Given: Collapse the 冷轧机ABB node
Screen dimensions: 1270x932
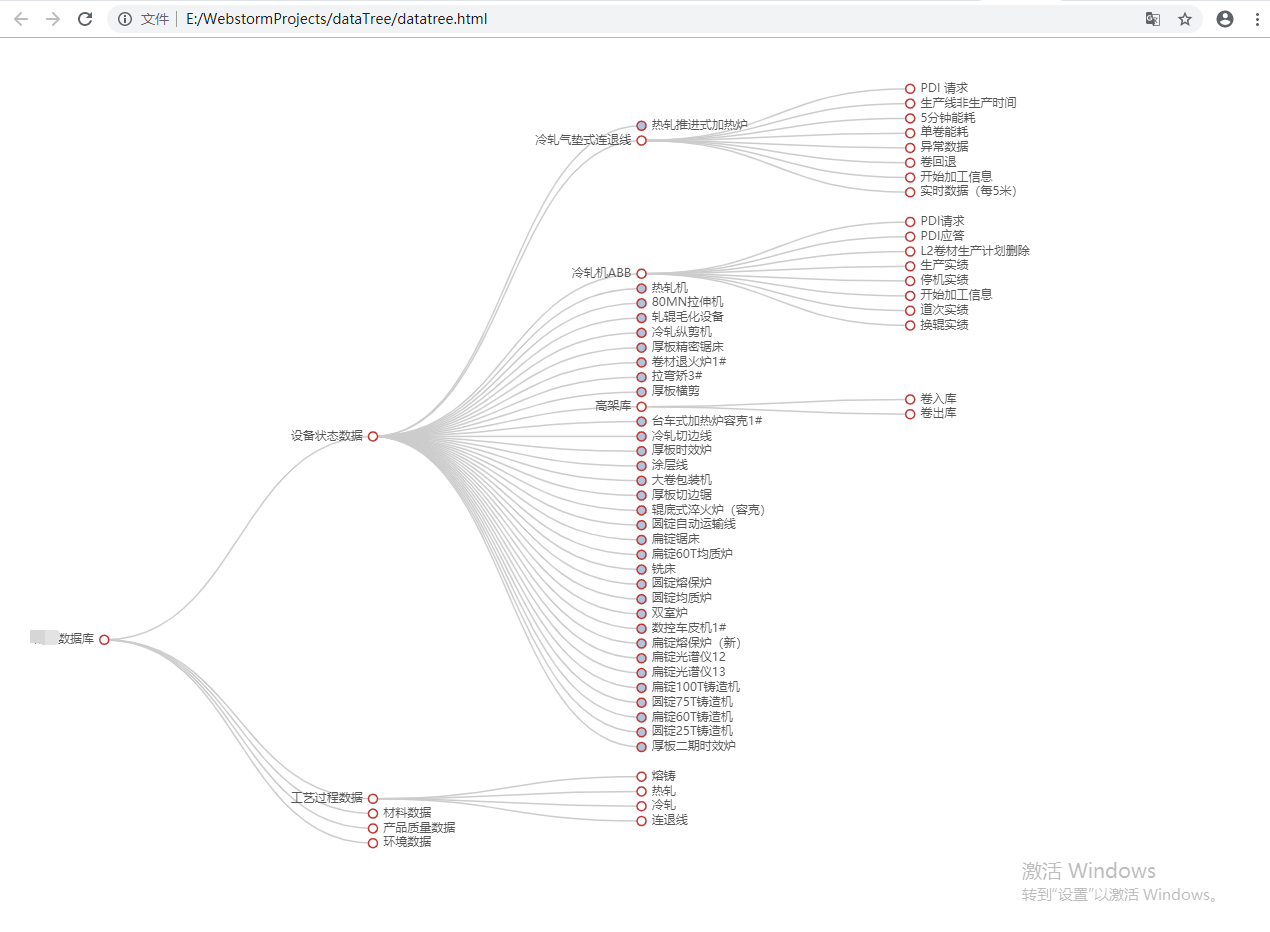Looking at the screenshot, I should click(x=641, y=272).
